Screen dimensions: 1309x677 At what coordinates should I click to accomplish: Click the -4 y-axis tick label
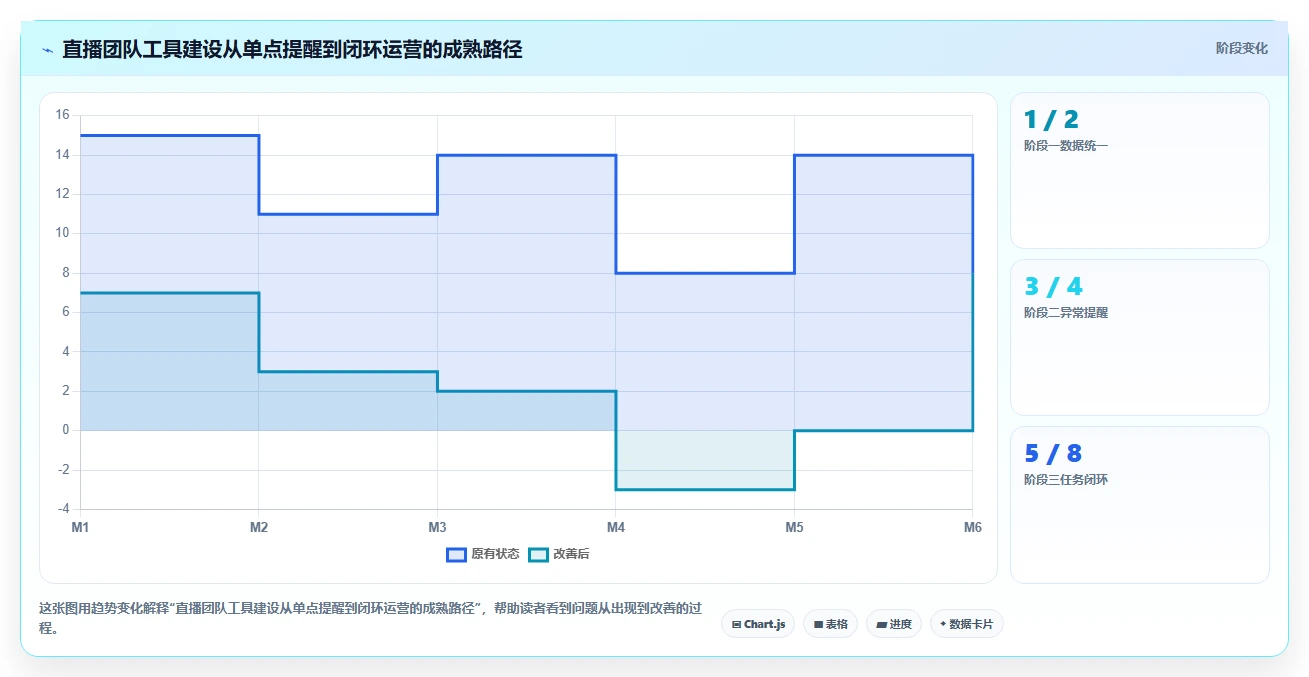(x=62, y=509)
